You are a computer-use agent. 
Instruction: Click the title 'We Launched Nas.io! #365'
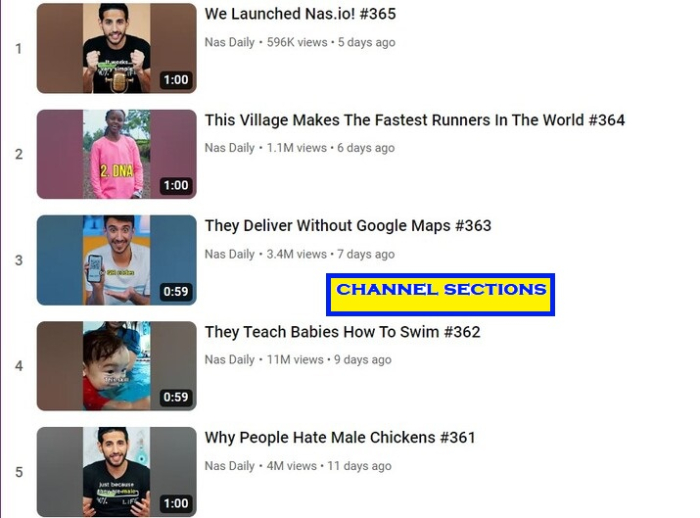(300, 14)
